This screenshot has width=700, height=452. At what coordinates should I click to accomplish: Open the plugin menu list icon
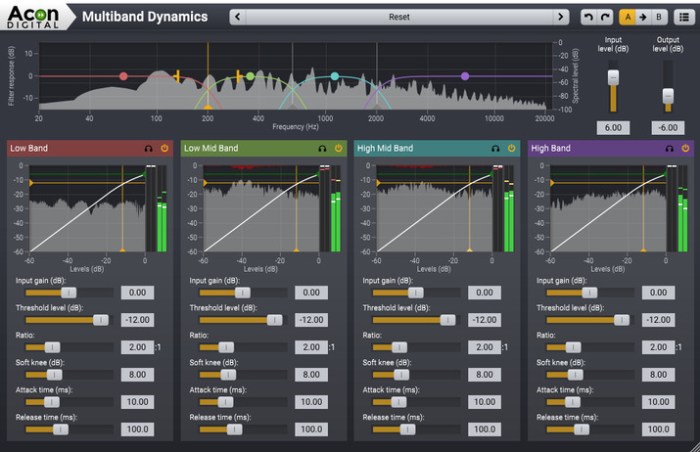point(682,17)
